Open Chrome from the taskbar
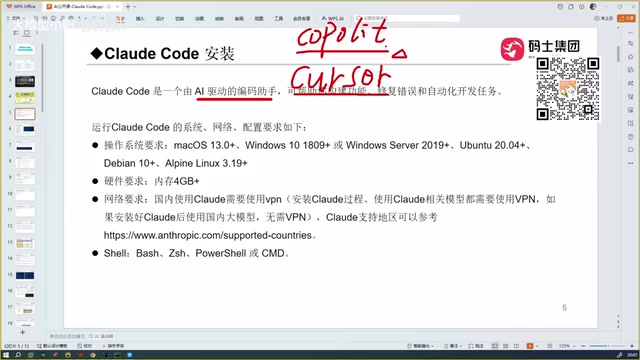The width and height of the screenshot is (640, 360). point(93,355)
